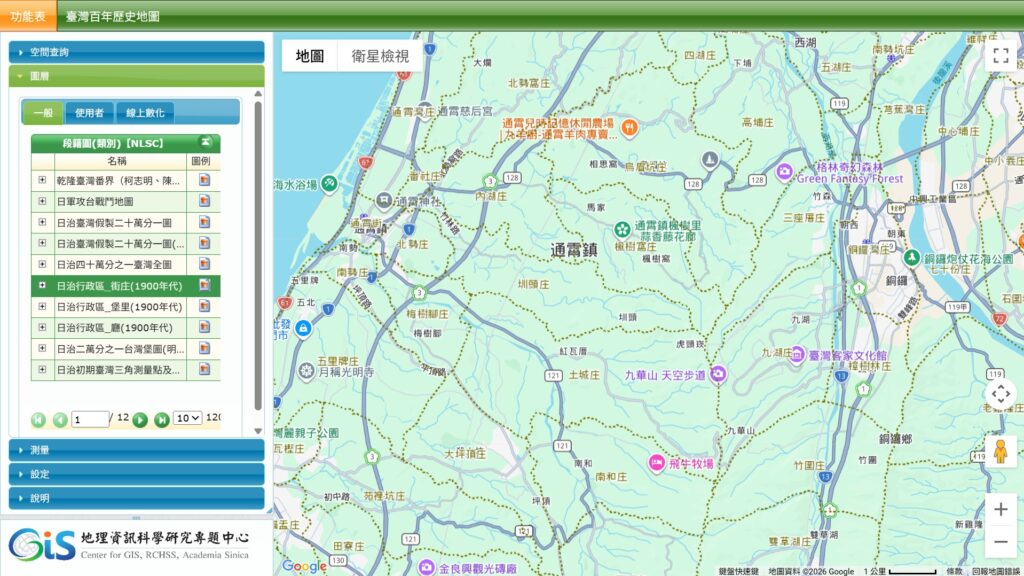This screenshot has height=576, width=1024.
Task: Go to first page of layer list
Action: (x=39, y=420)
